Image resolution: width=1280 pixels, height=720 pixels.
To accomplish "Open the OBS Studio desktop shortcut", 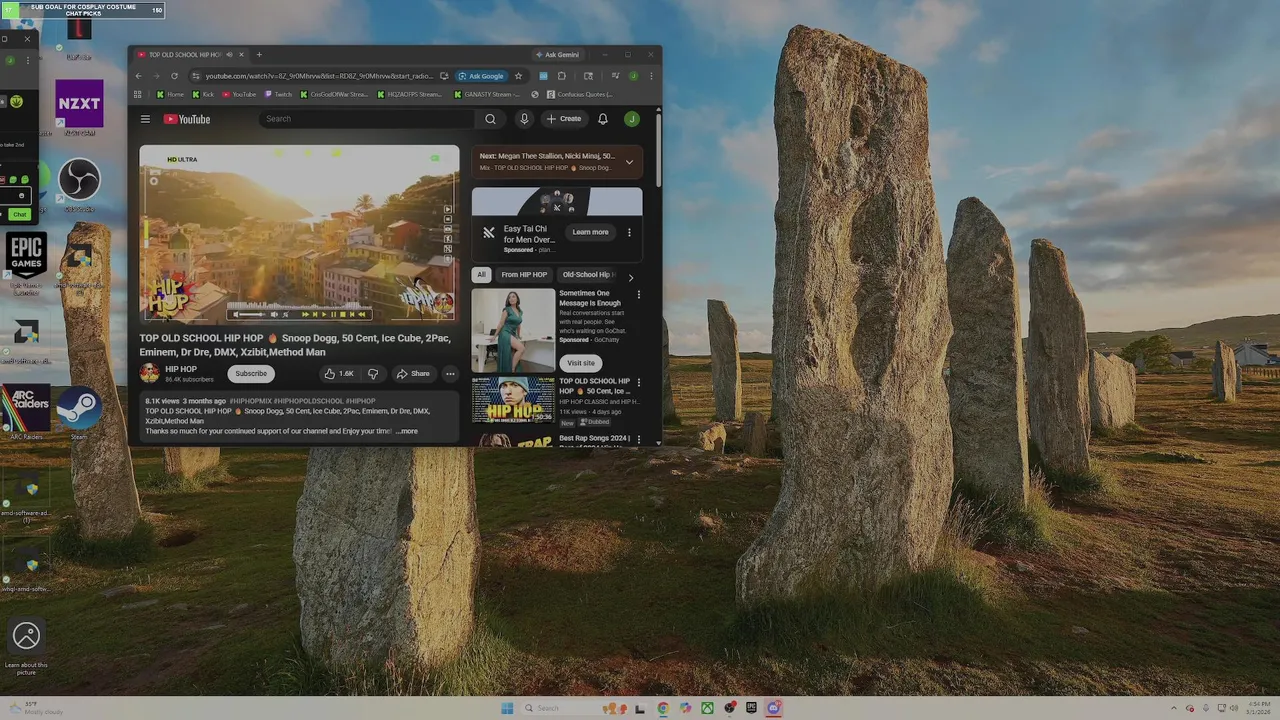I will pyautogui.click(x=79, y=185).
